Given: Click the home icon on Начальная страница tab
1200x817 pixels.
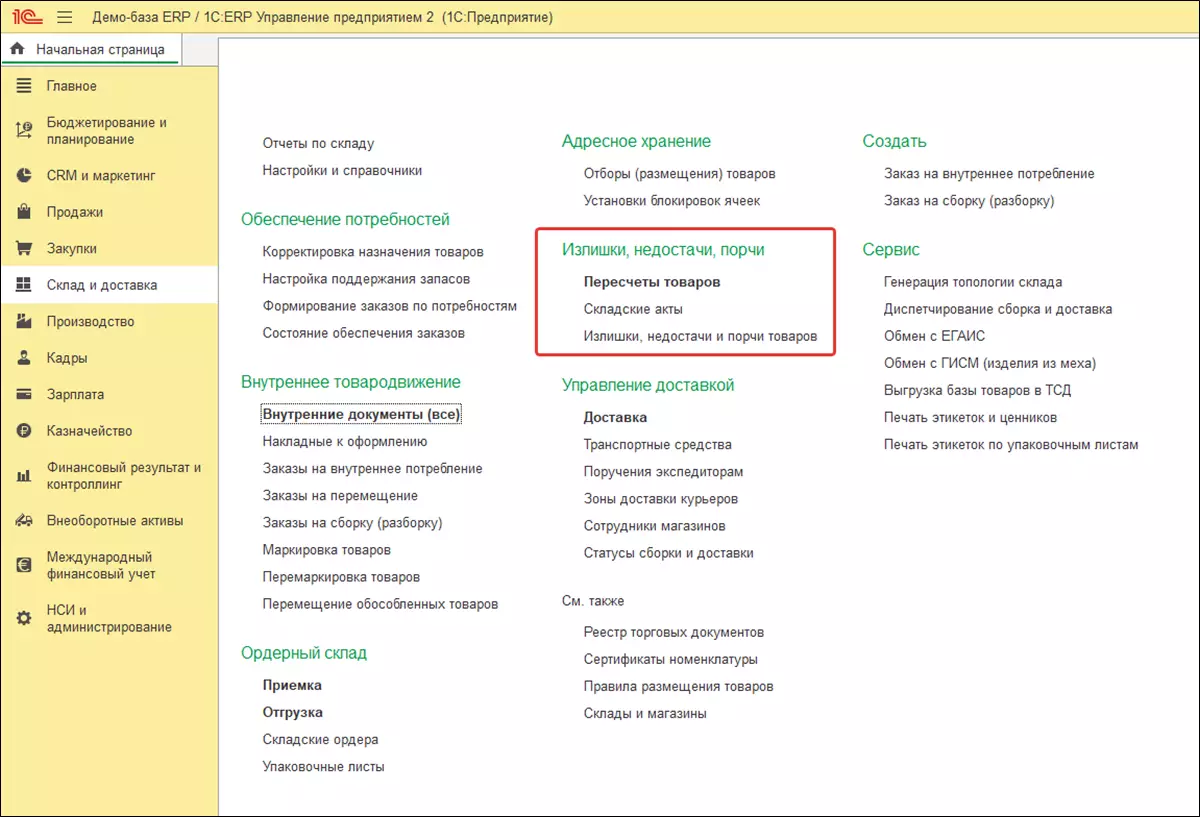Looking at the screenshot, I should [x=16, y=49].
